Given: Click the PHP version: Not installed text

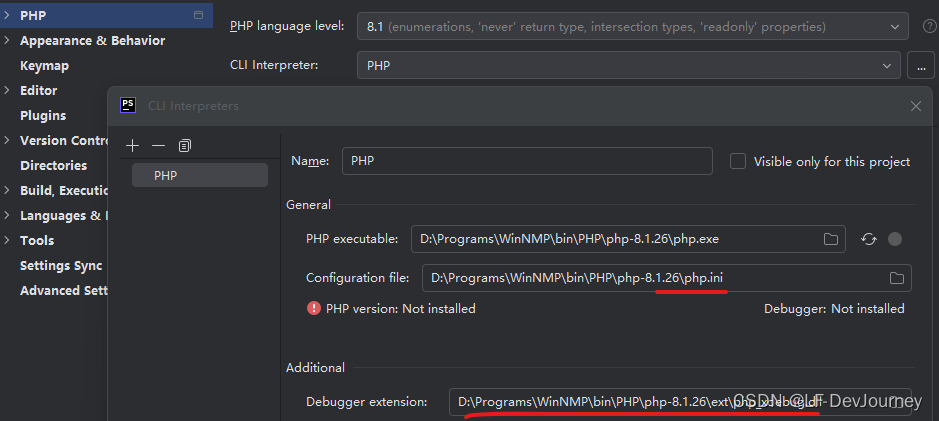Looking at the screenshot, I should coord(401,308).
